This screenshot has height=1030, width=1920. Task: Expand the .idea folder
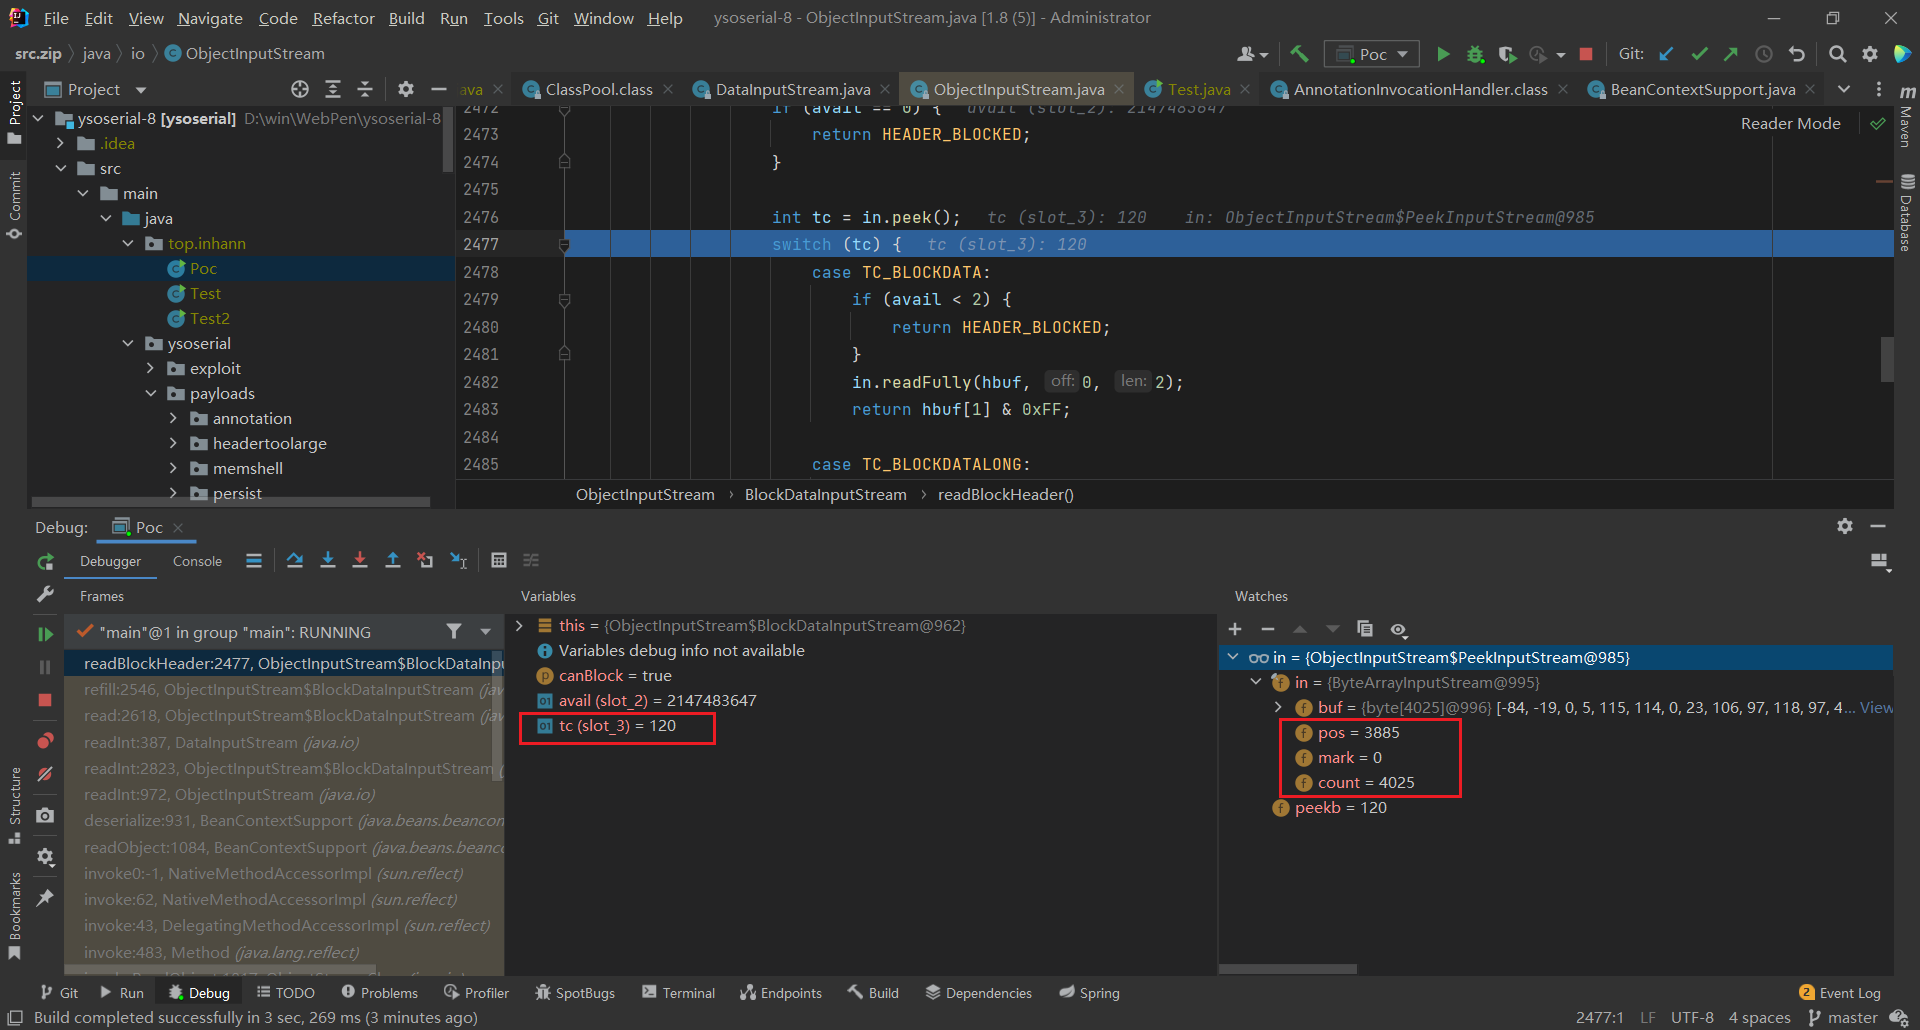tap(61, 143)
